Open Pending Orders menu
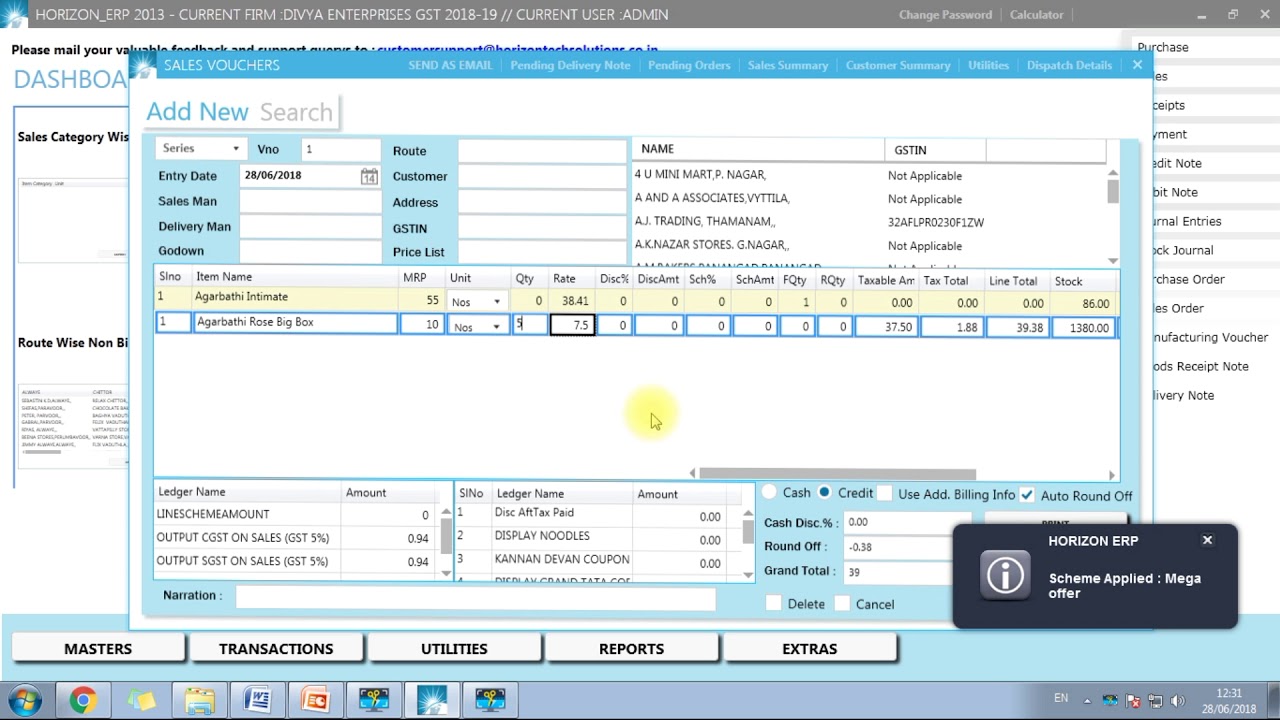Screen dimensions: 1280x720 689,65
